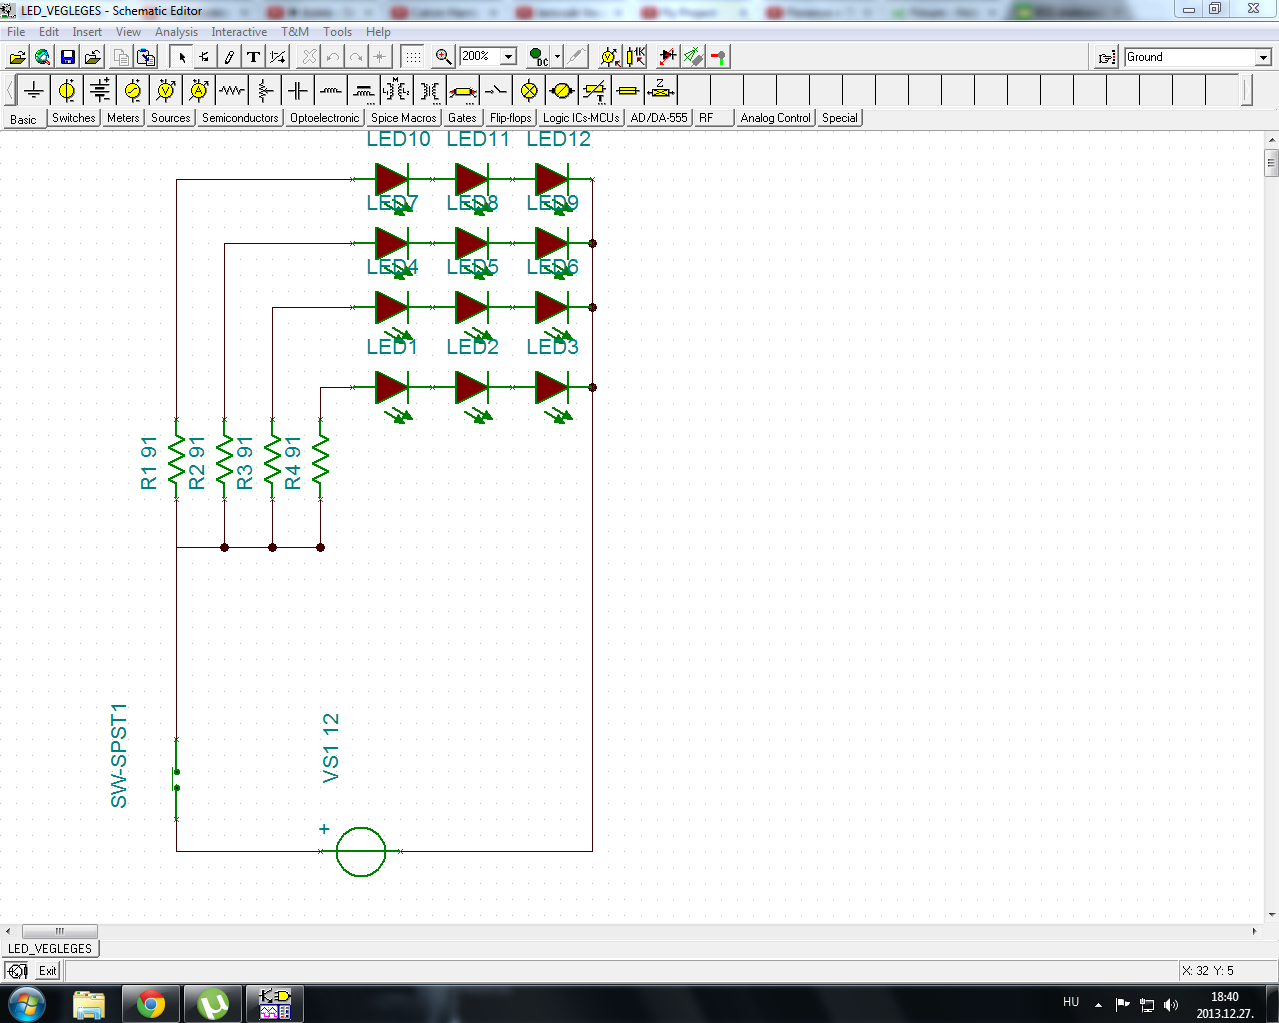The image size is (1279, 1023).
Task: Expand the interactive mode dropdown arrow
Action: 557,57
